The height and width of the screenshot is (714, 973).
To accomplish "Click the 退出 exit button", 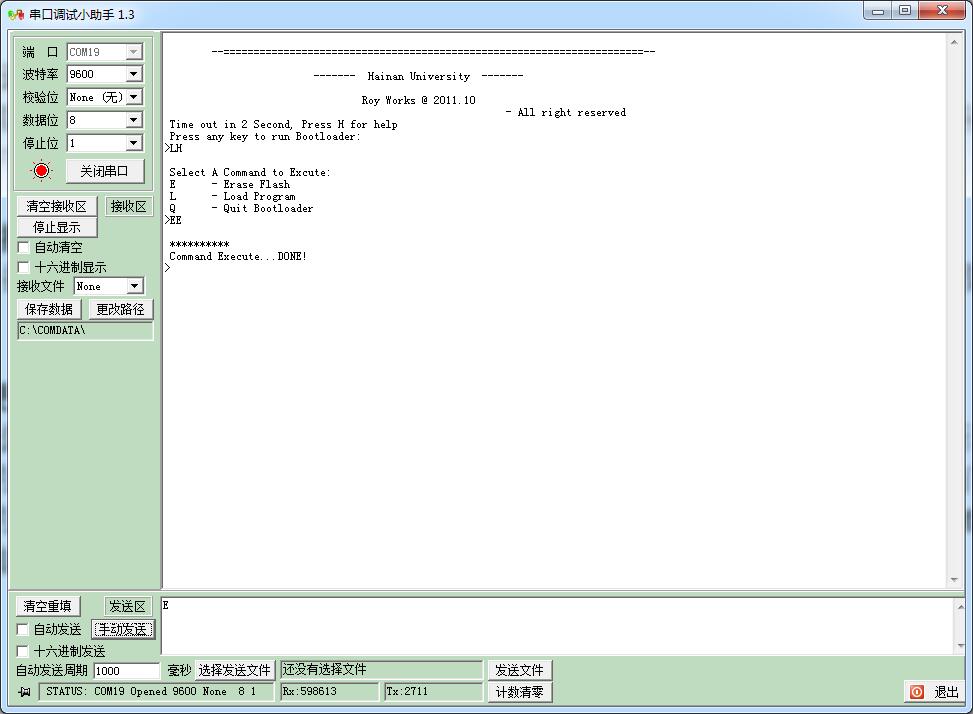I will click(x=934, y=692).
